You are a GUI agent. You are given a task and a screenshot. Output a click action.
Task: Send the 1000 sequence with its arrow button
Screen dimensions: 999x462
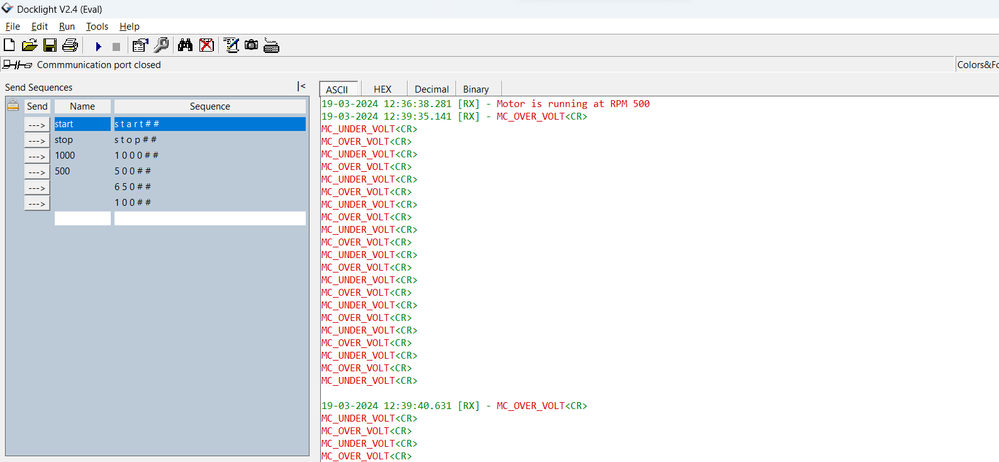coord(37,156)
